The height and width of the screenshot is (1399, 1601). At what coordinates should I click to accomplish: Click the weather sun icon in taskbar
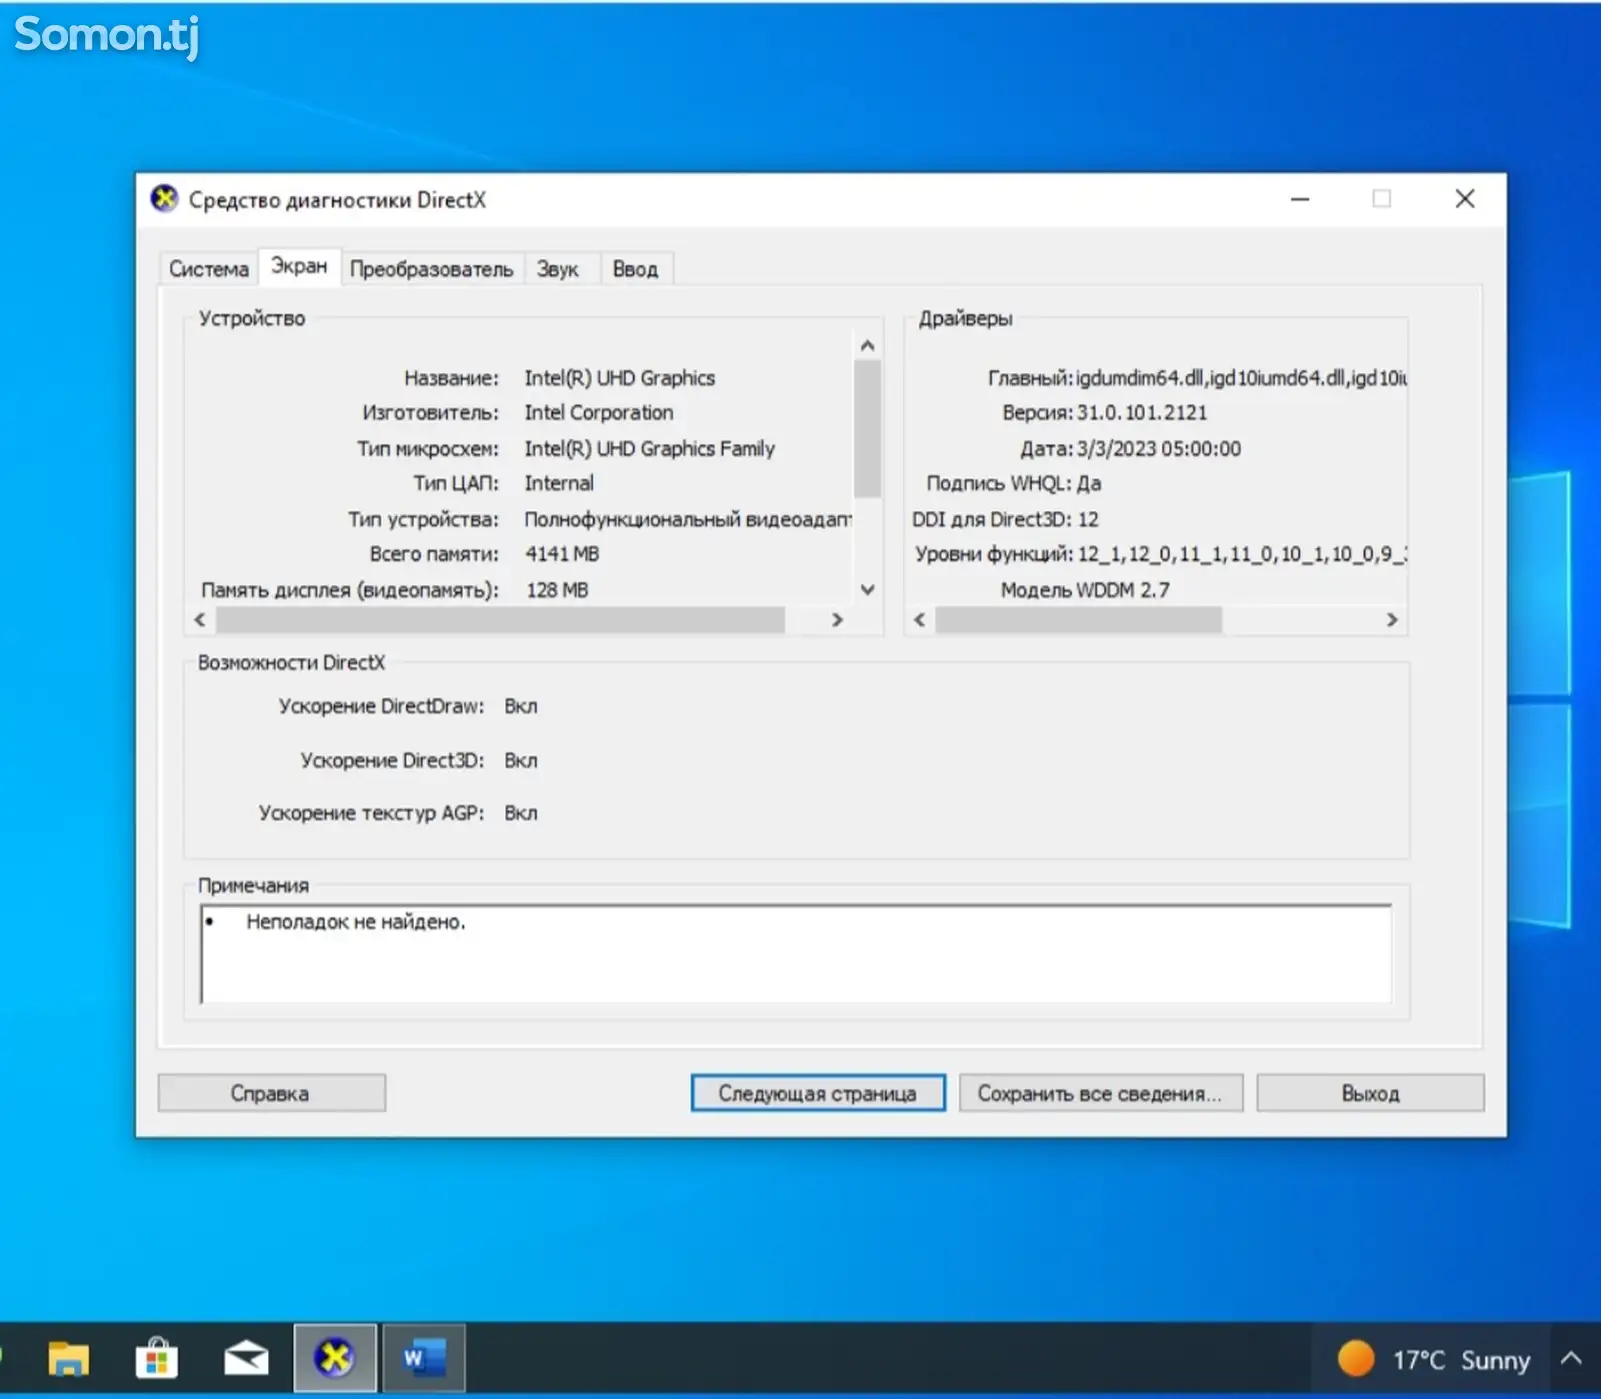coord(1356,1359)
